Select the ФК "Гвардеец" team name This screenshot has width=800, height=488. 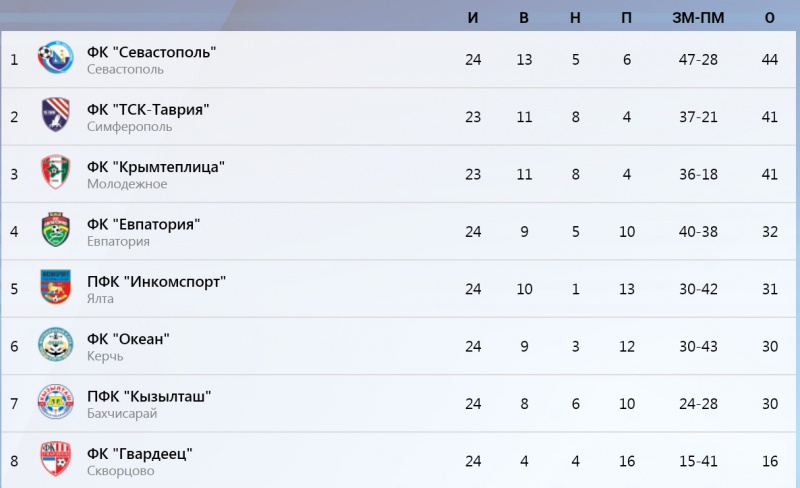coord(140,454)
